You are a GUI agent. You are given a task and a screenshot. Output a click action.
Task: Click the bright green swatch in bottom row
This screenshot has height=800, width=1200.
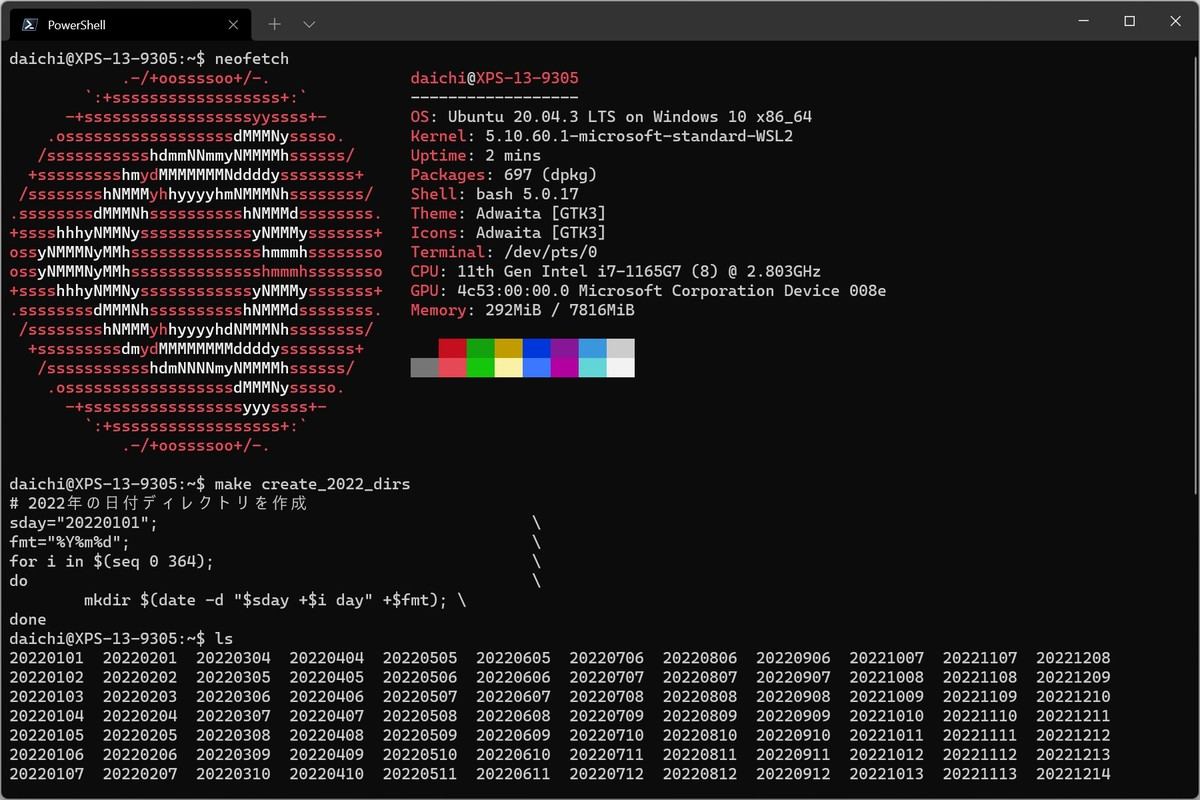pos(480,367)
